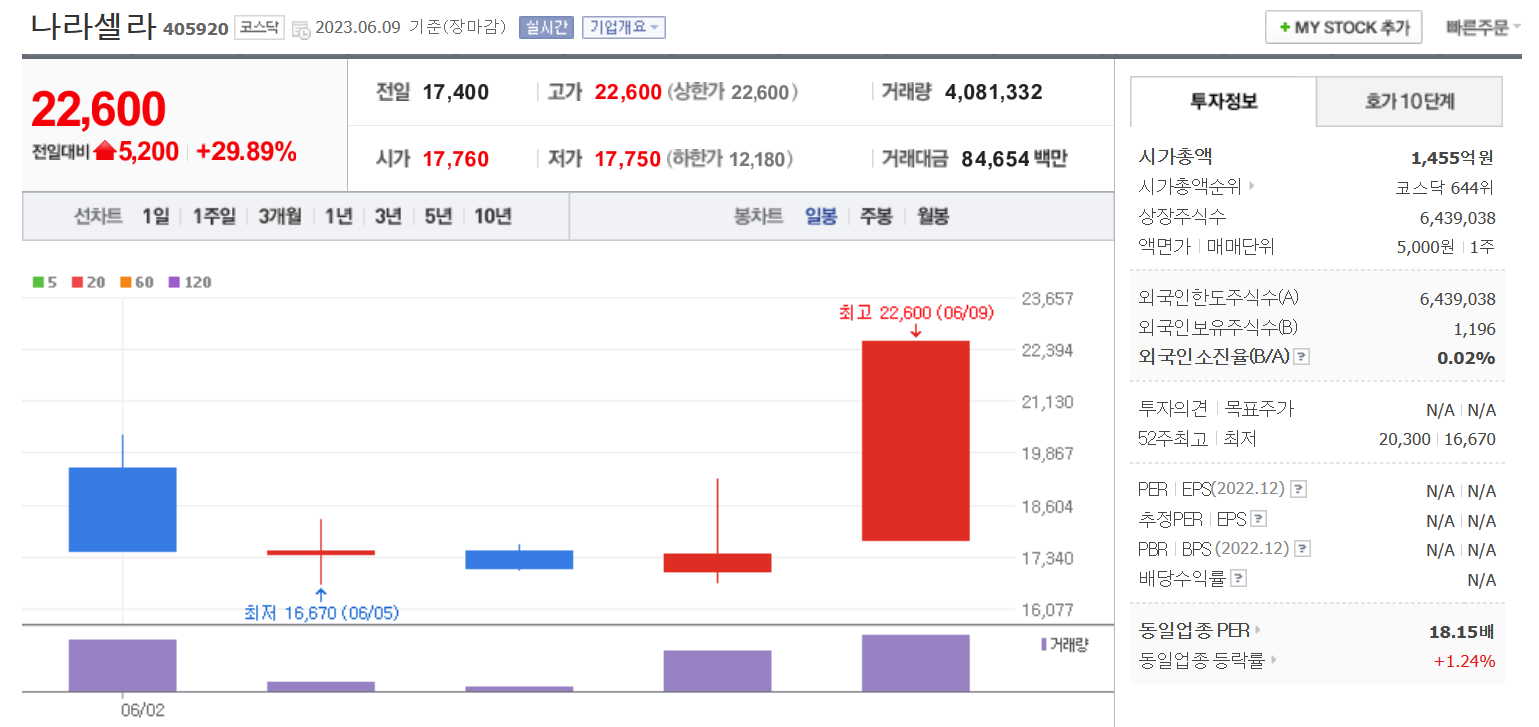The height and width of the screenshot is (727, 1539).
Task: Select the 10년 line chart period
Action: (493, 216)
